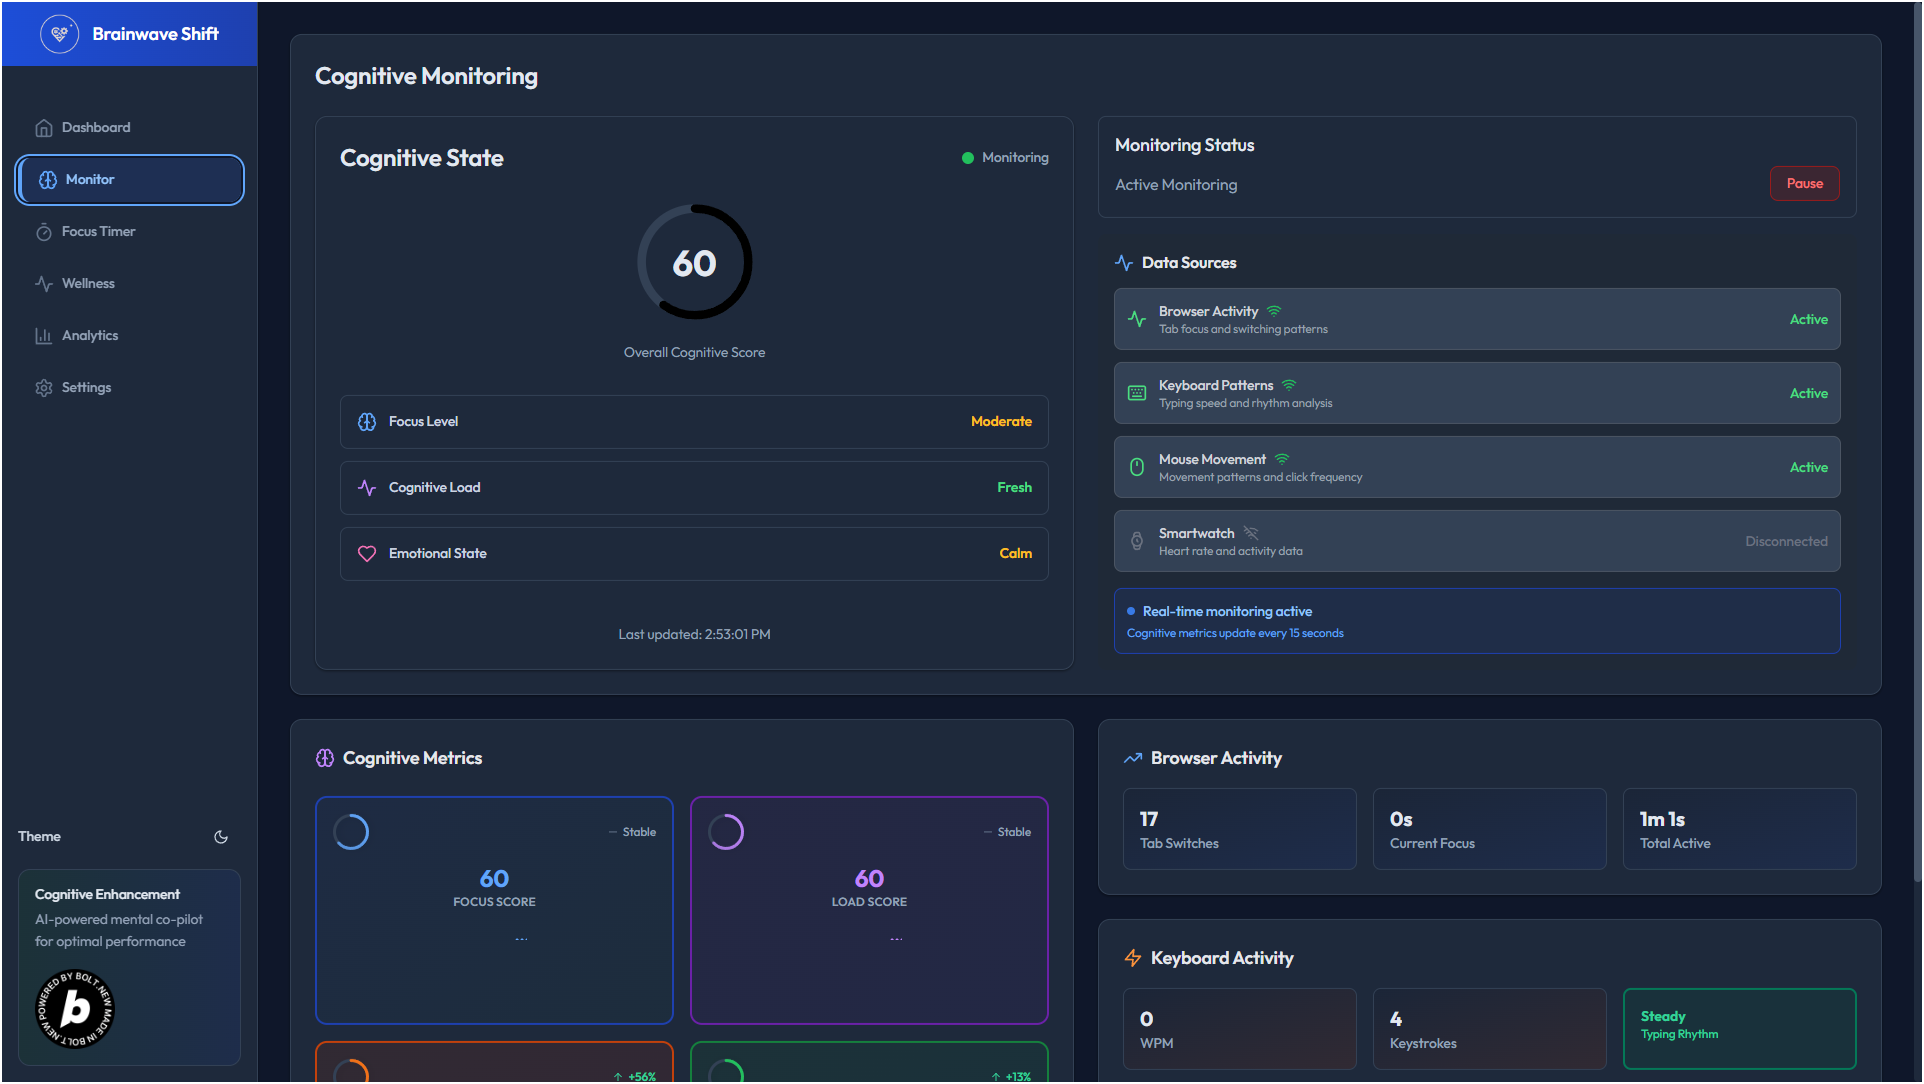Pause active monitoring

(x=1803, y=184)
